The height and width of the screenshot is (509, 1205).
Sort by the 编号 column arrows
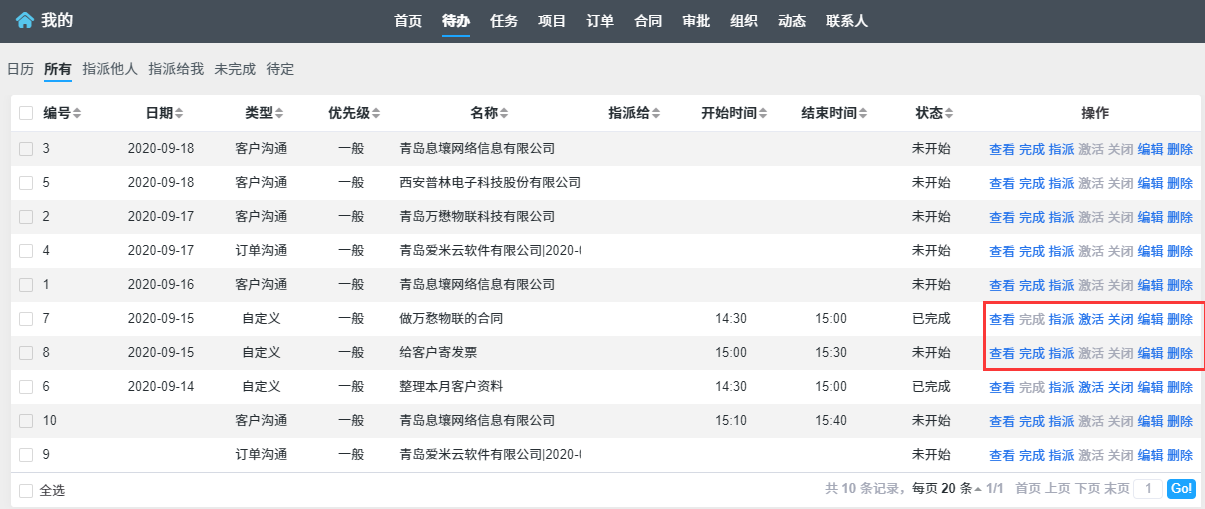77,114
